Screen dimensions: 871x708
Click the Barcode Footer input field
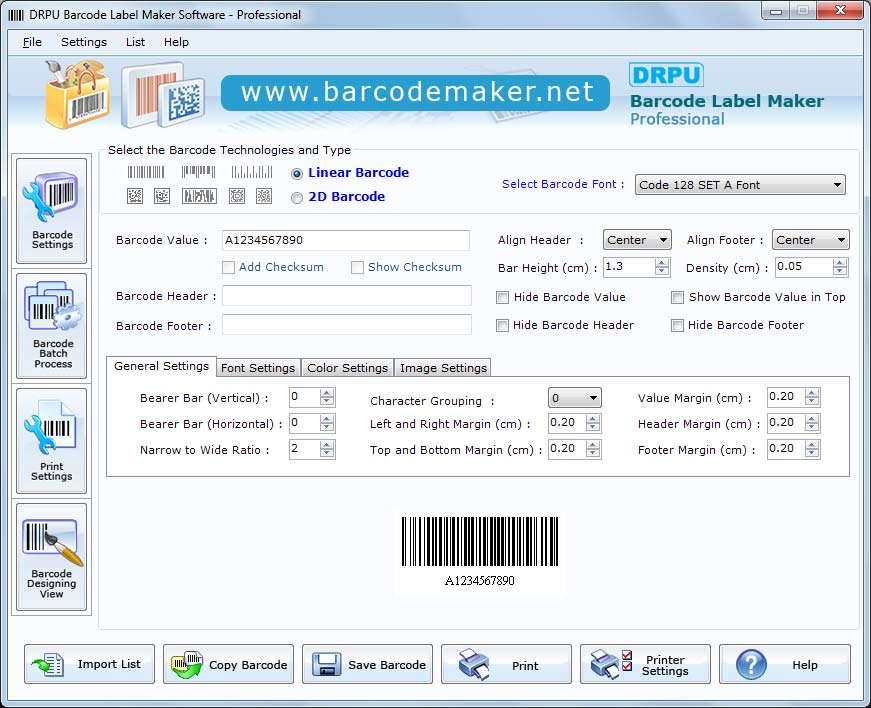tap(347, 325)
